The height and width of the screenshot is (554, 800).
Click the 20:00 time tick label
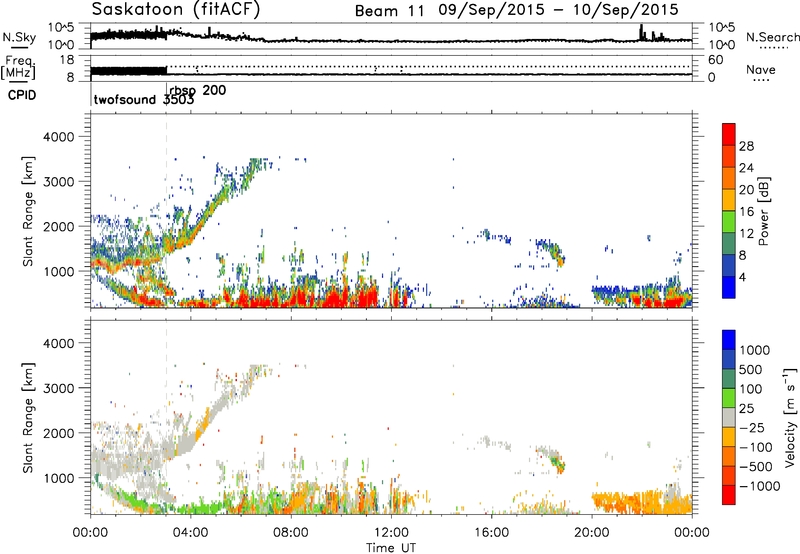[x=592, y=533]
